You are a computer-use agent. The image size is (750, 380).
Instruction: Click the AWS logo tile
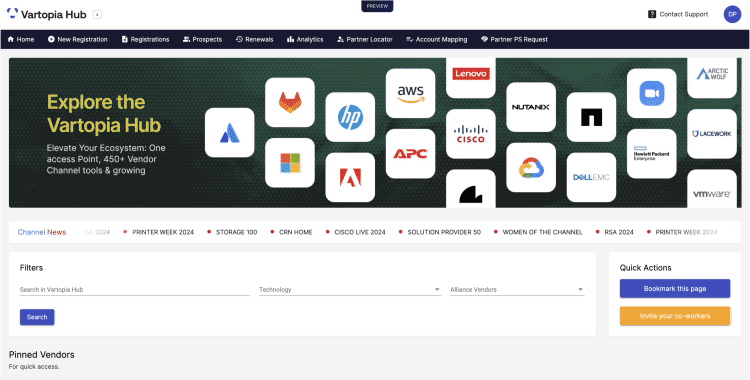coord(410,93)
